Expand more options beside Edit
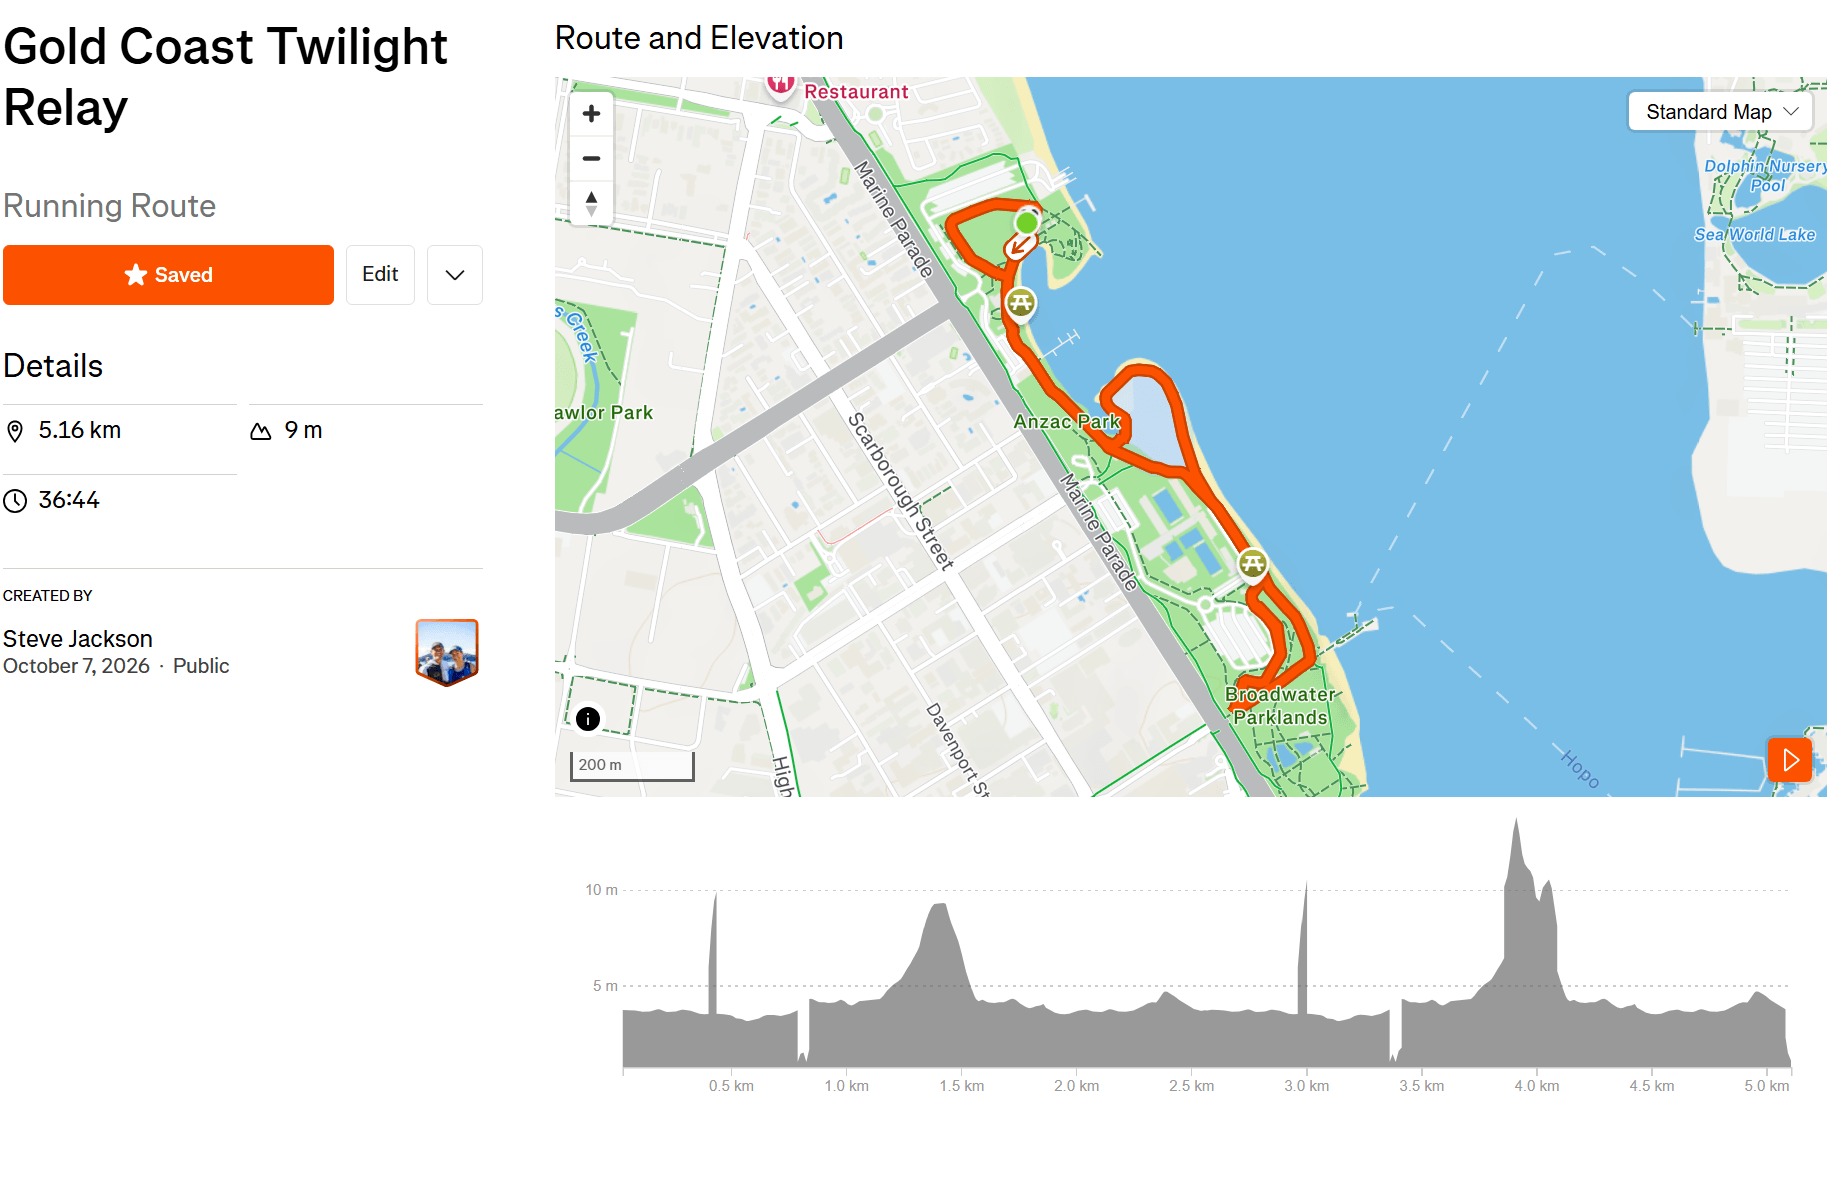1838x1192 pixels. 455,275
